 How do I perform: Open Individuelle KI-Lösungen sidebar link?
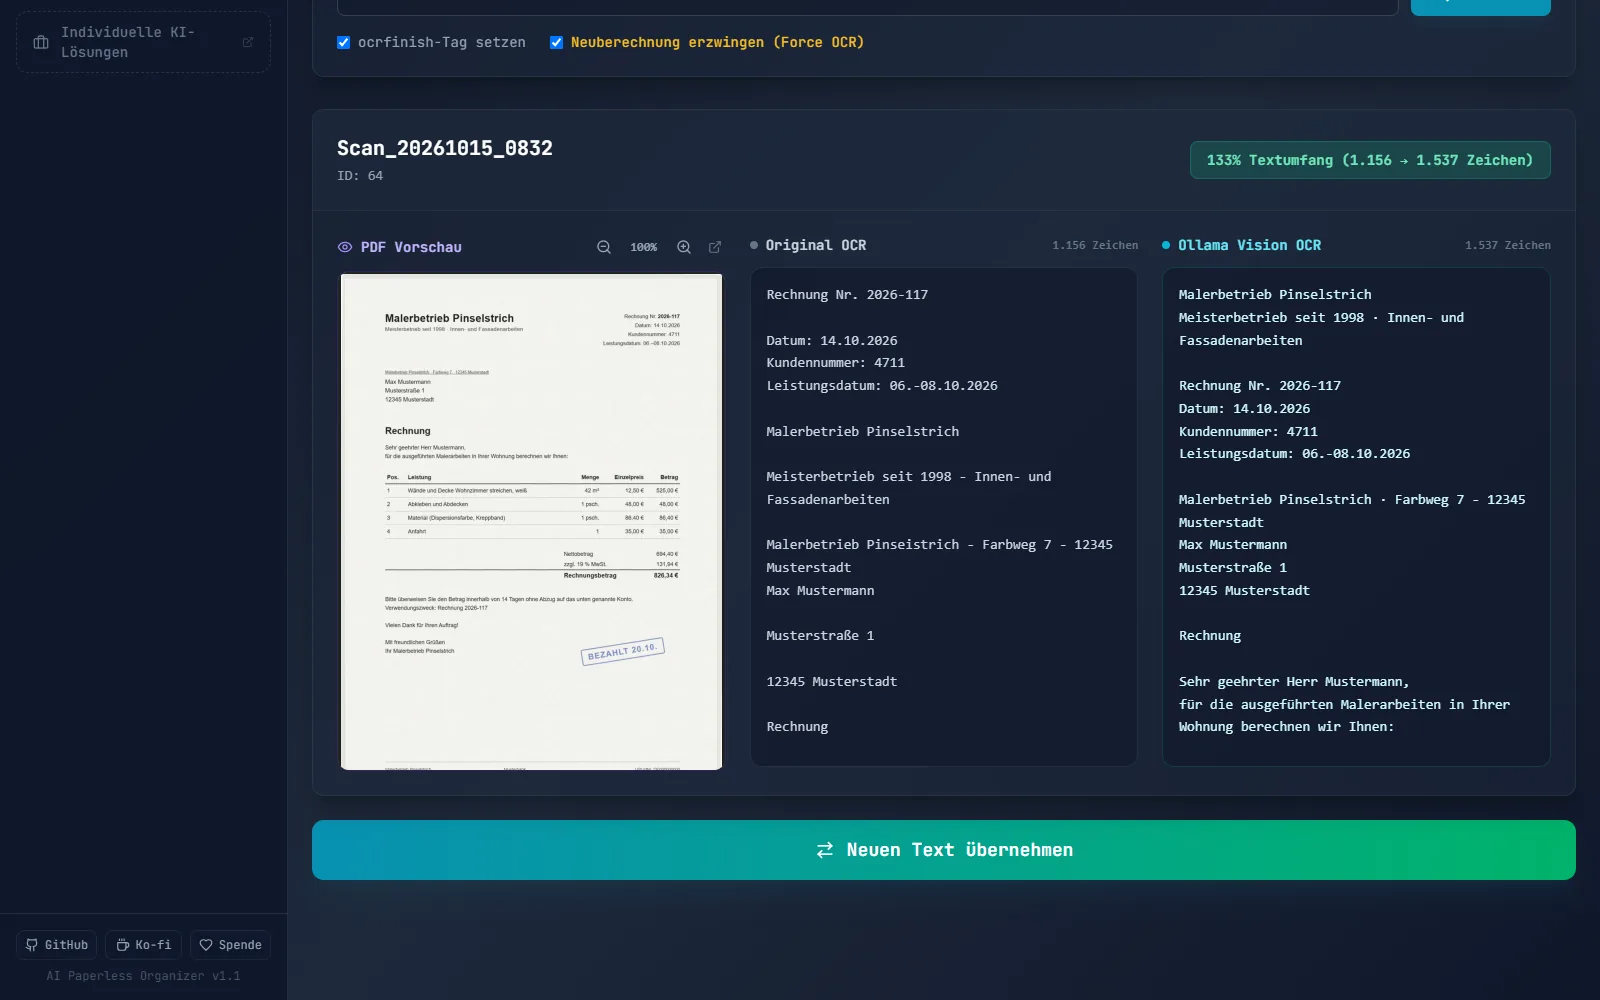pos(143,42)
